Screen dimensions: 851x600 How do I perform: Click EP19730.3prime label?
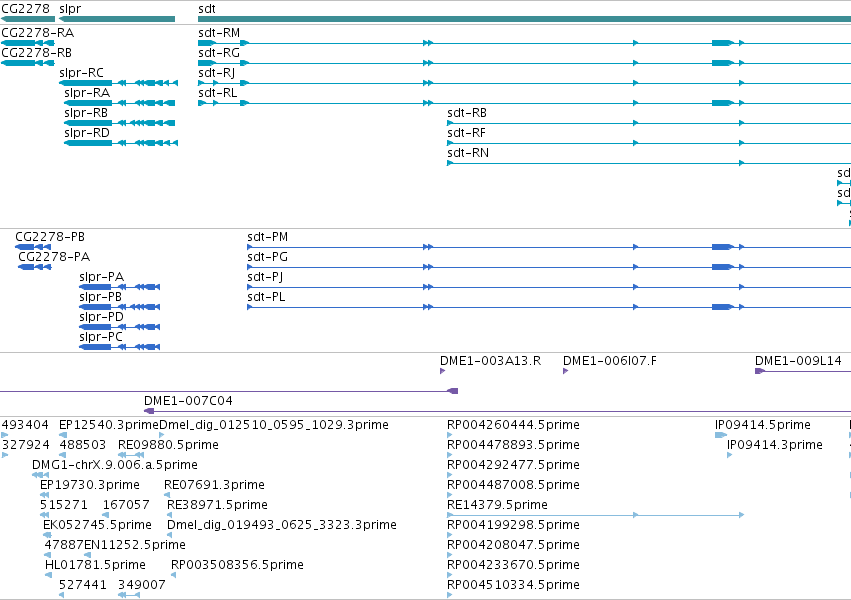pyautogui.click(x=90, y=485)
